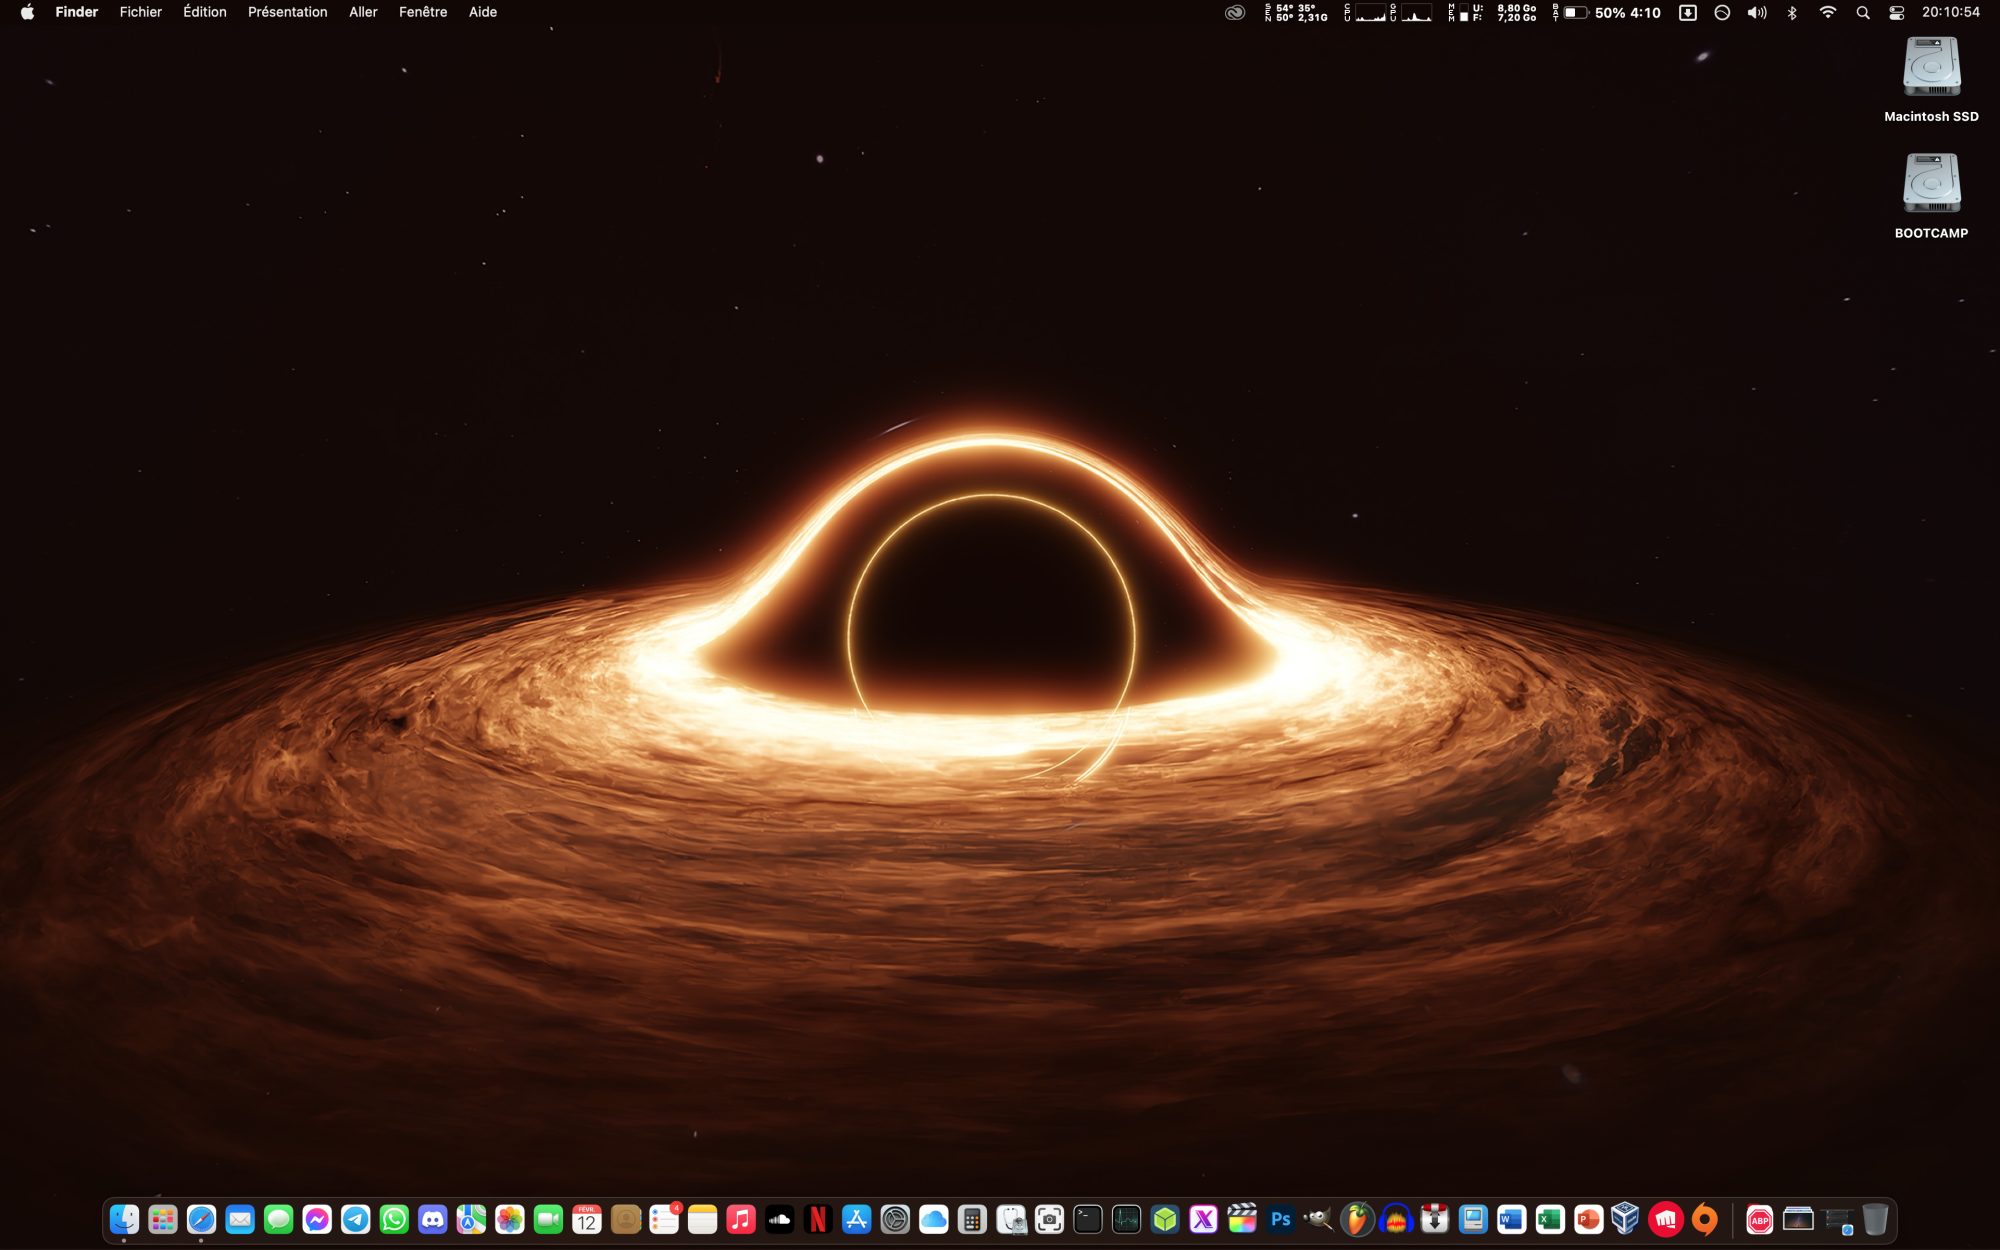Screen dimensions: 2000x1250
Task: Open the Apple menu logo
Action: (27, 12)
